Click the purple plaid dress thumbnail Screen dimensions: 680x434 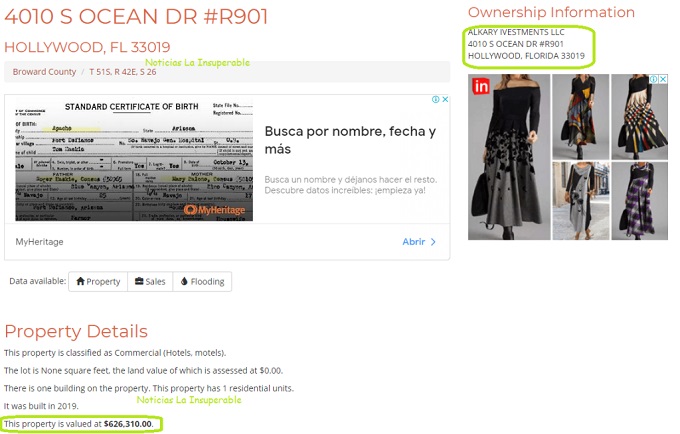640,201
